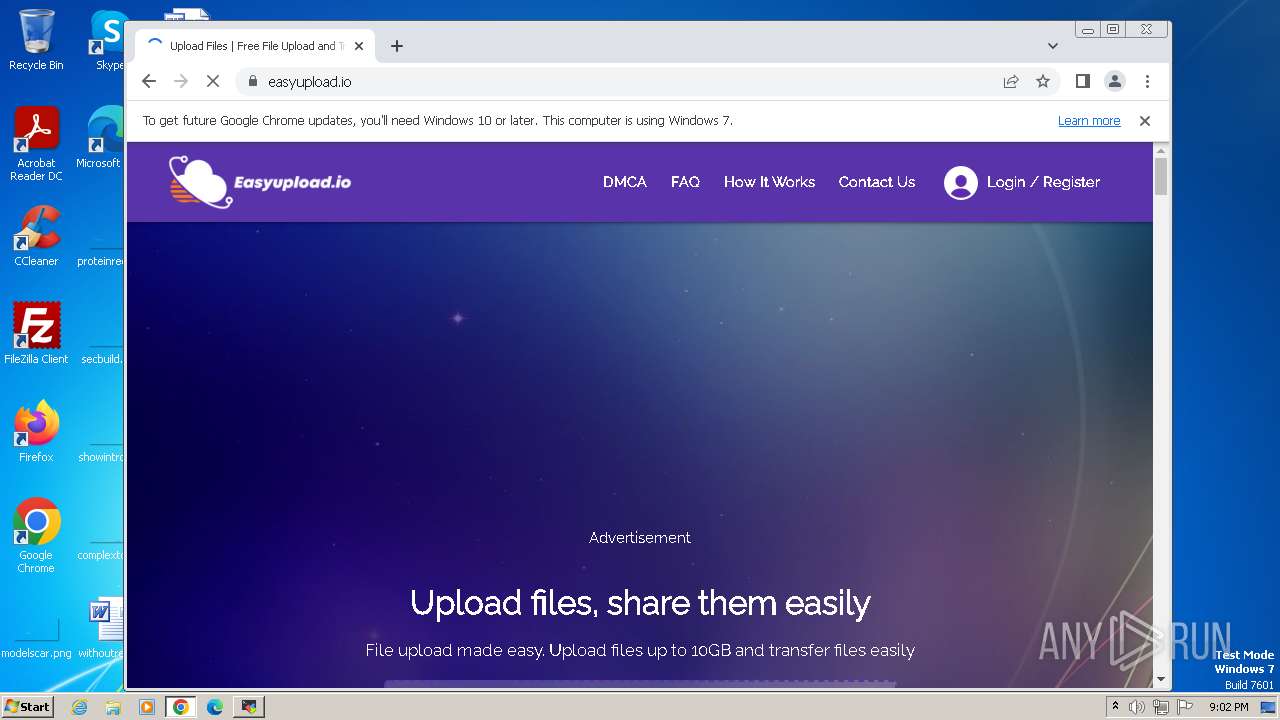Expand the tab search chevron
The width and height of the screenshot is (1280, 720).
tap(1053, 46)
